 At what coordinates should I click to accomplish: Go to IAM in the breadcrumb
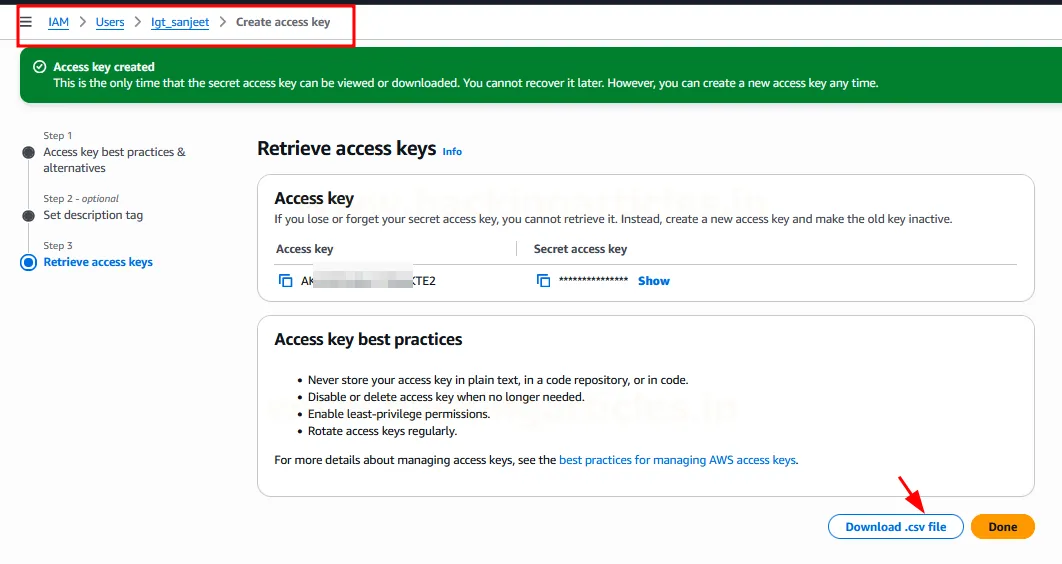point(58,22)
